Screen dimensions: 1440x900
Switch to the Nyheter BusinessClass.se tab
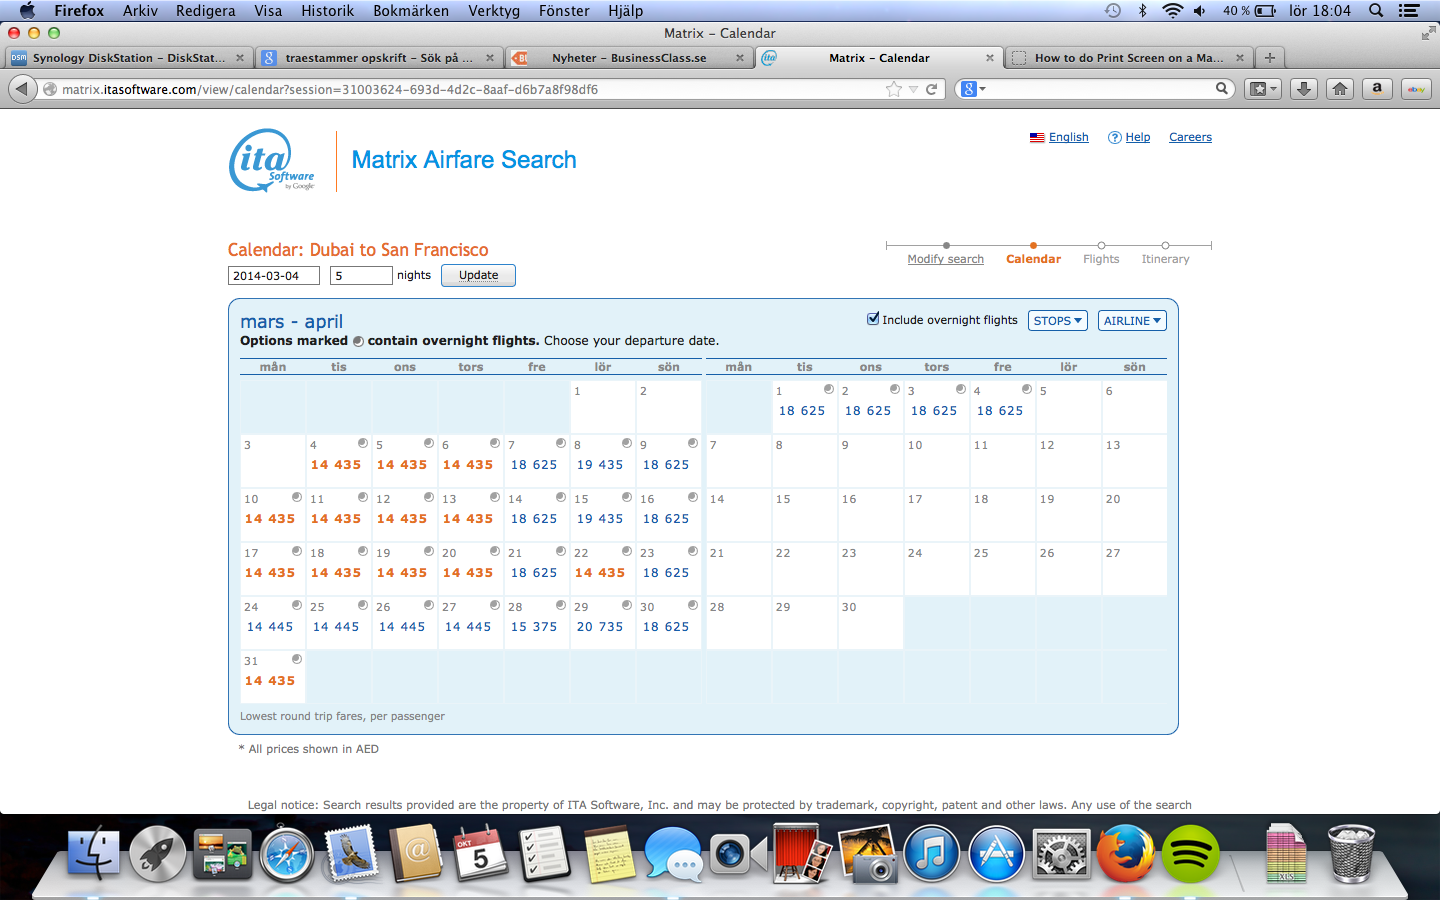click(629, 58)
